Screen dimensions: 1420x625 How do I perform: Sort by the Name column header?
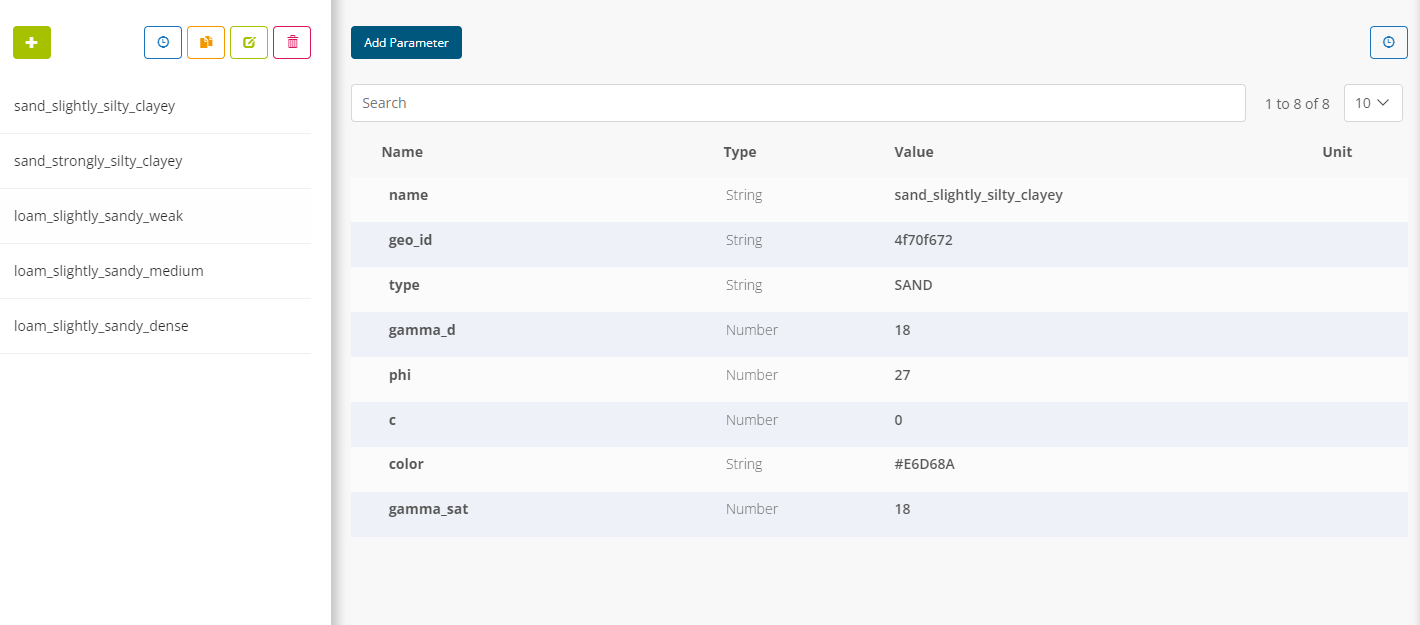coord(402,152)
